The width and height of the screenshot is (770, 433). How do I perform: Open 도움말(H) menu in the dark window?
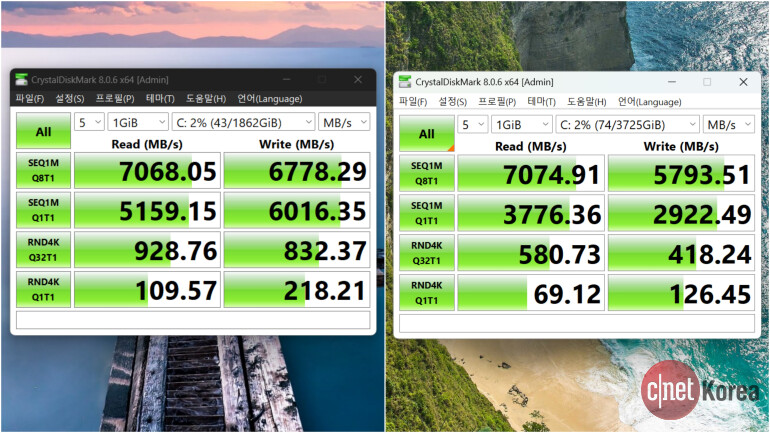[206, 99]
